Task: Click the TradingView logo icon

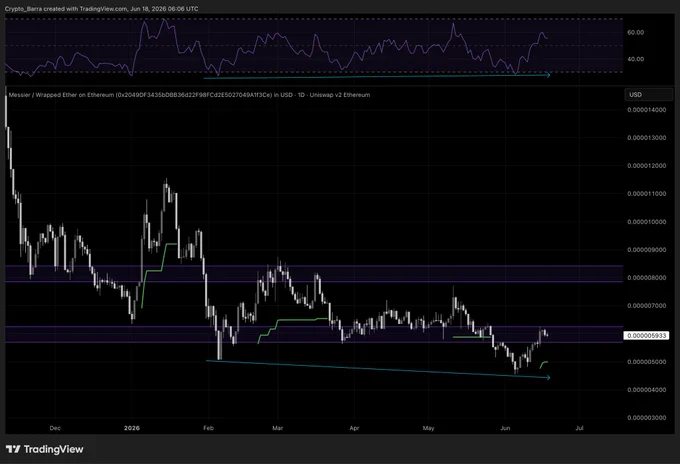Action: click(13, 449)
